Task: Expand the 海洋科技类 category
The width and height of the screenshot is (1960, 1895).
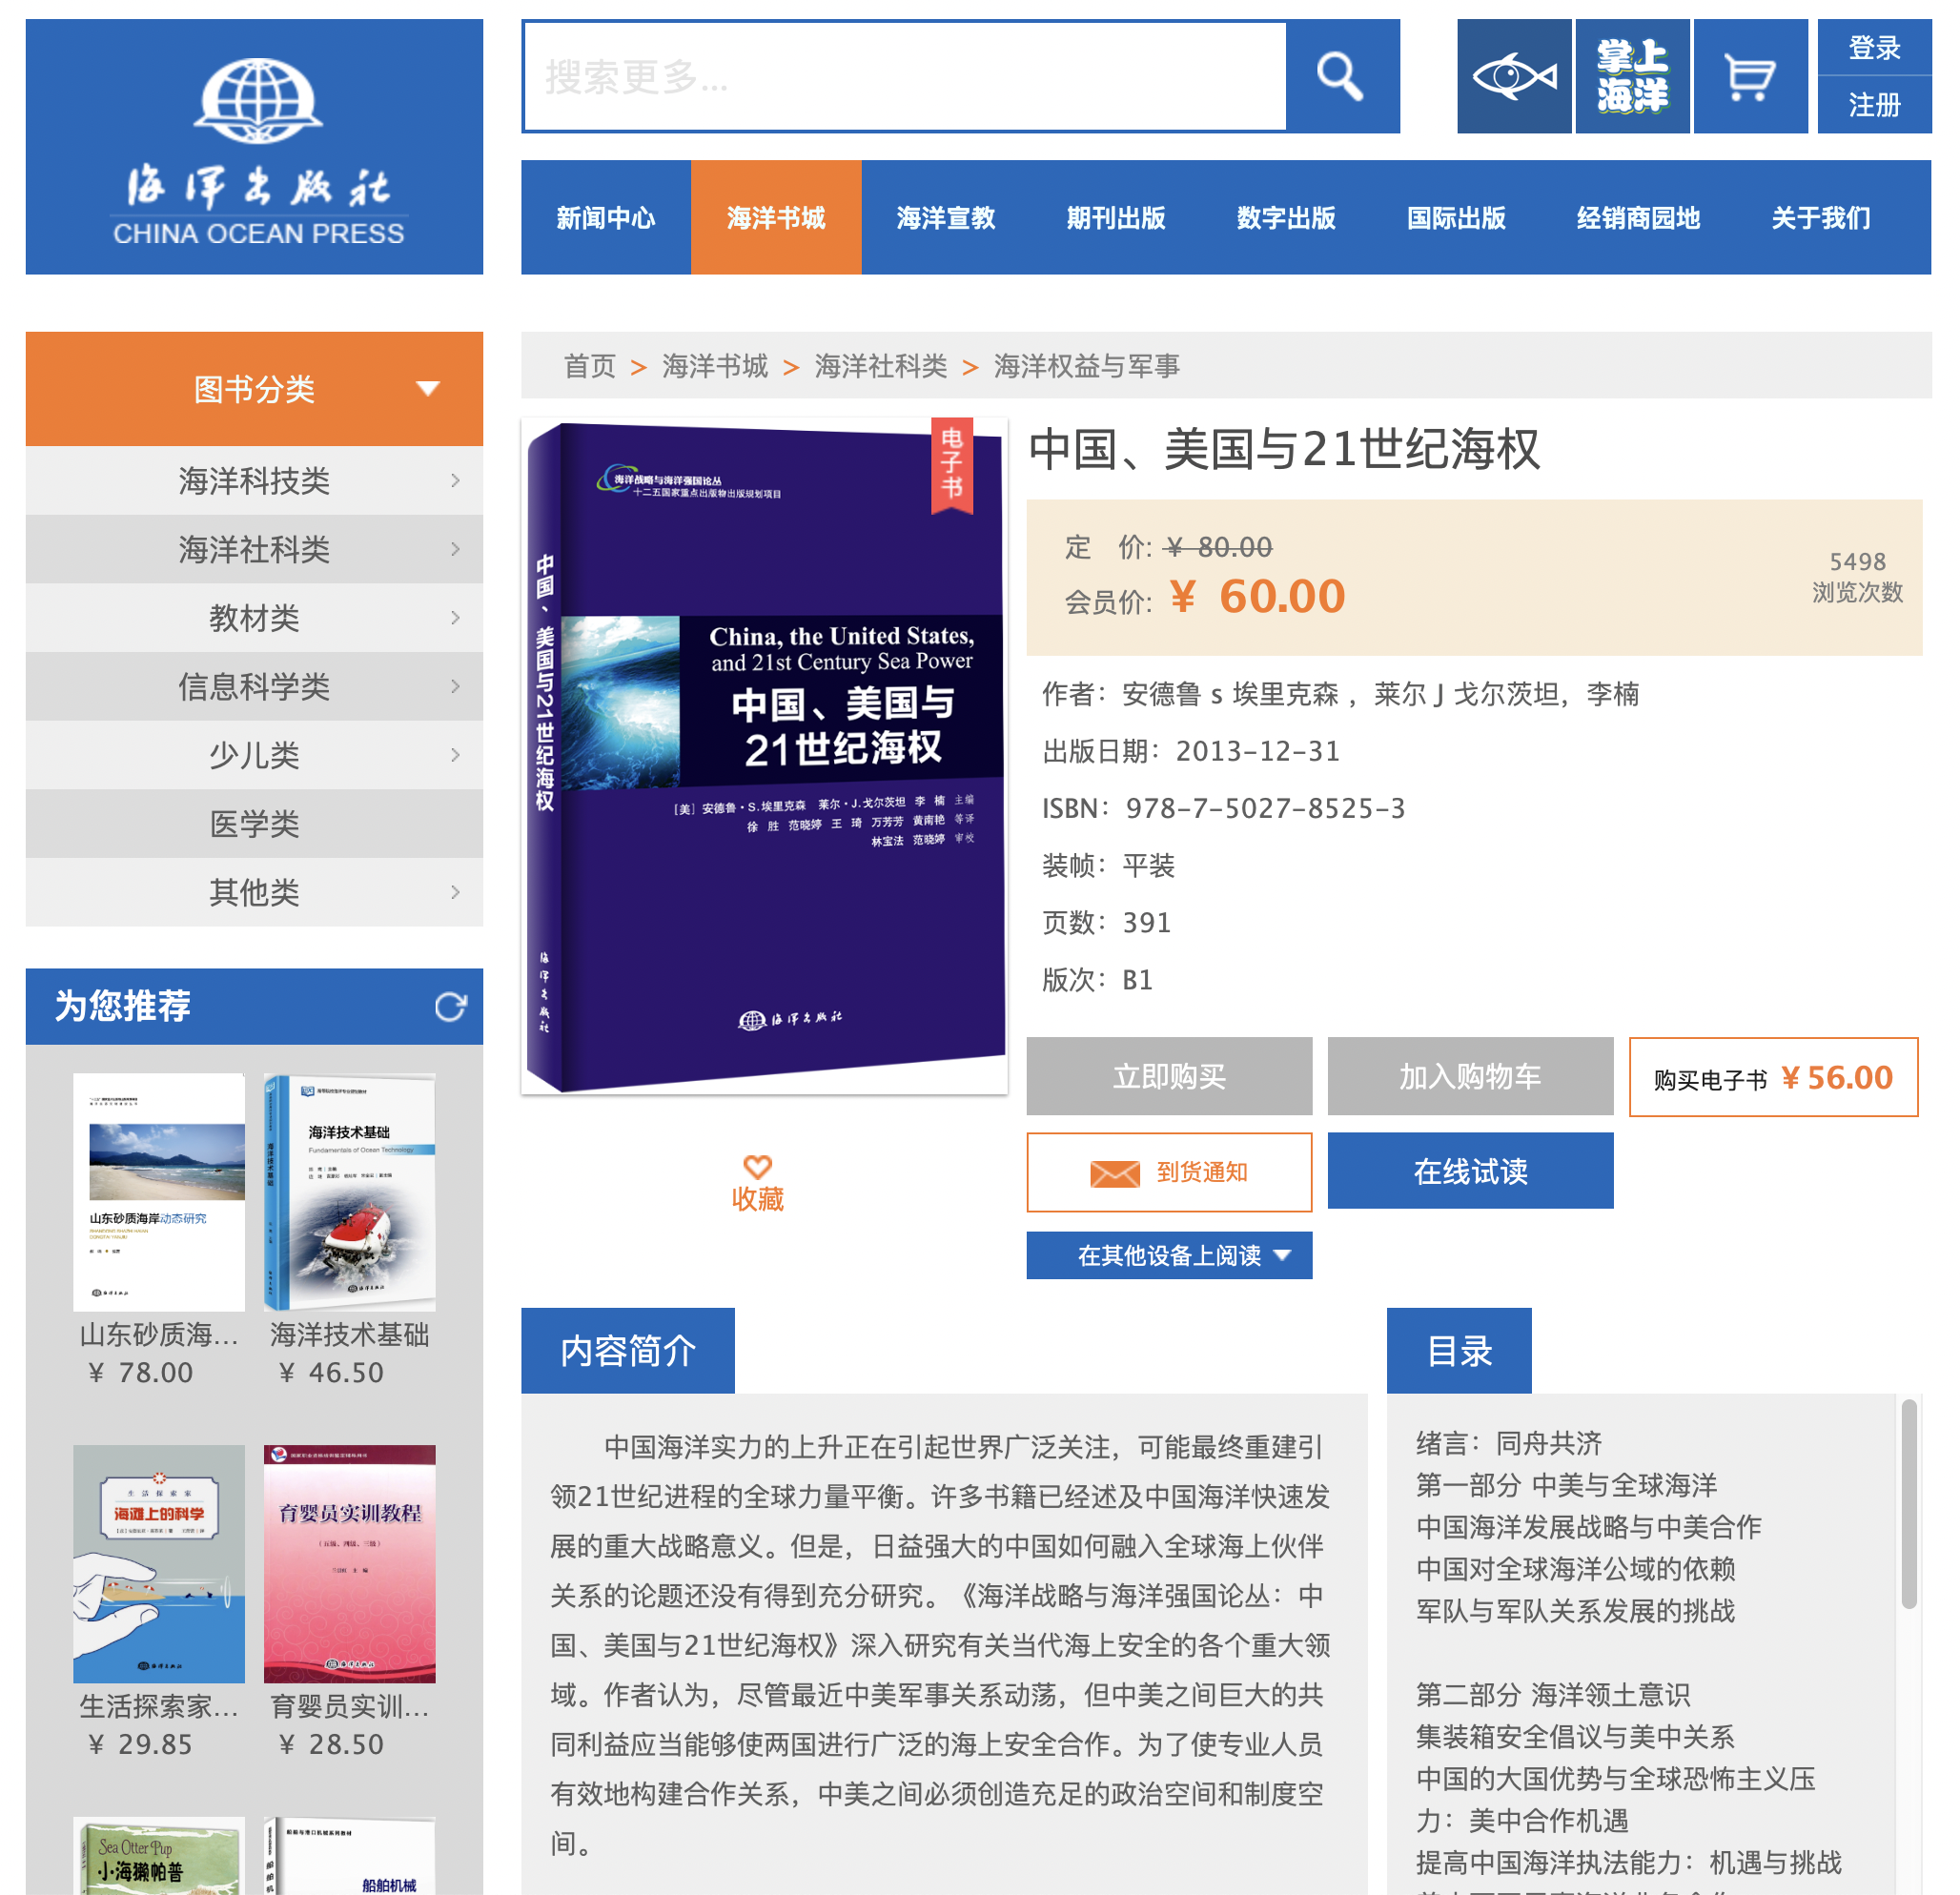Action: click(x=254, y=480)
